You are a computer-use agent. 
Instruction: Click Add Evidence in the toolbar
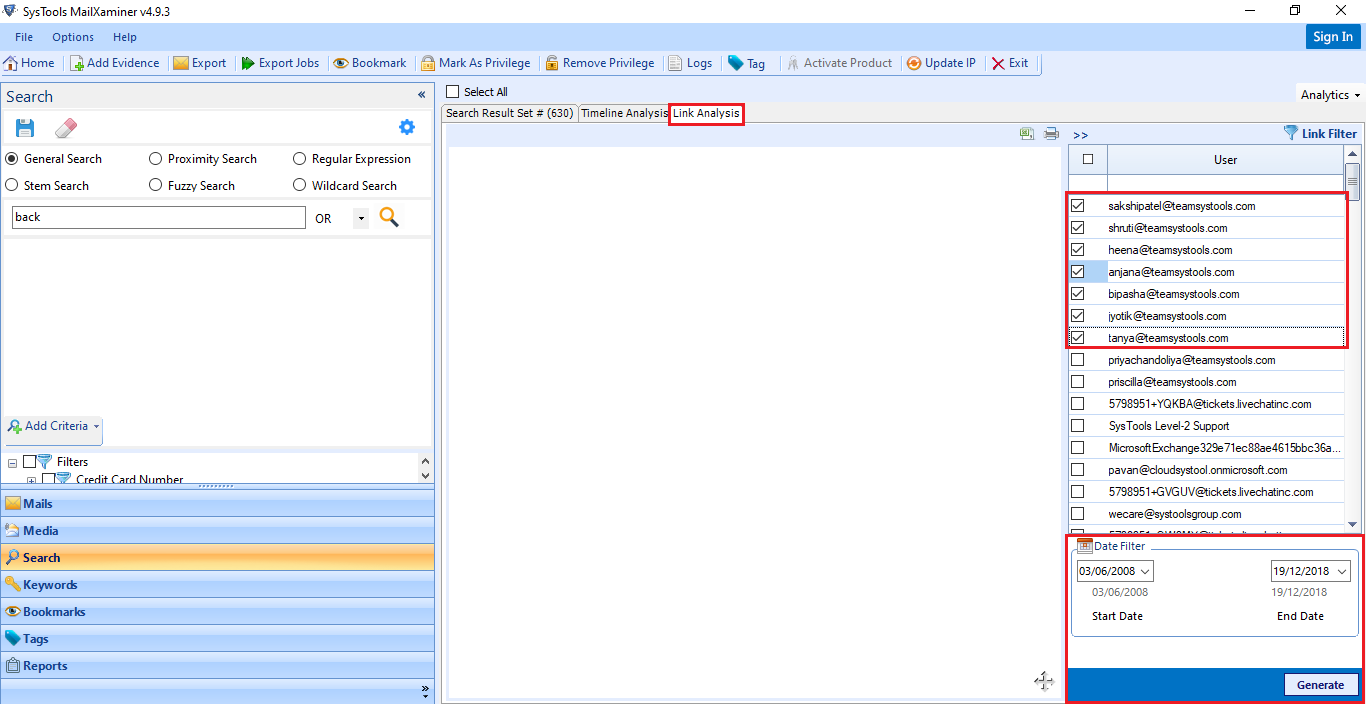114,63
